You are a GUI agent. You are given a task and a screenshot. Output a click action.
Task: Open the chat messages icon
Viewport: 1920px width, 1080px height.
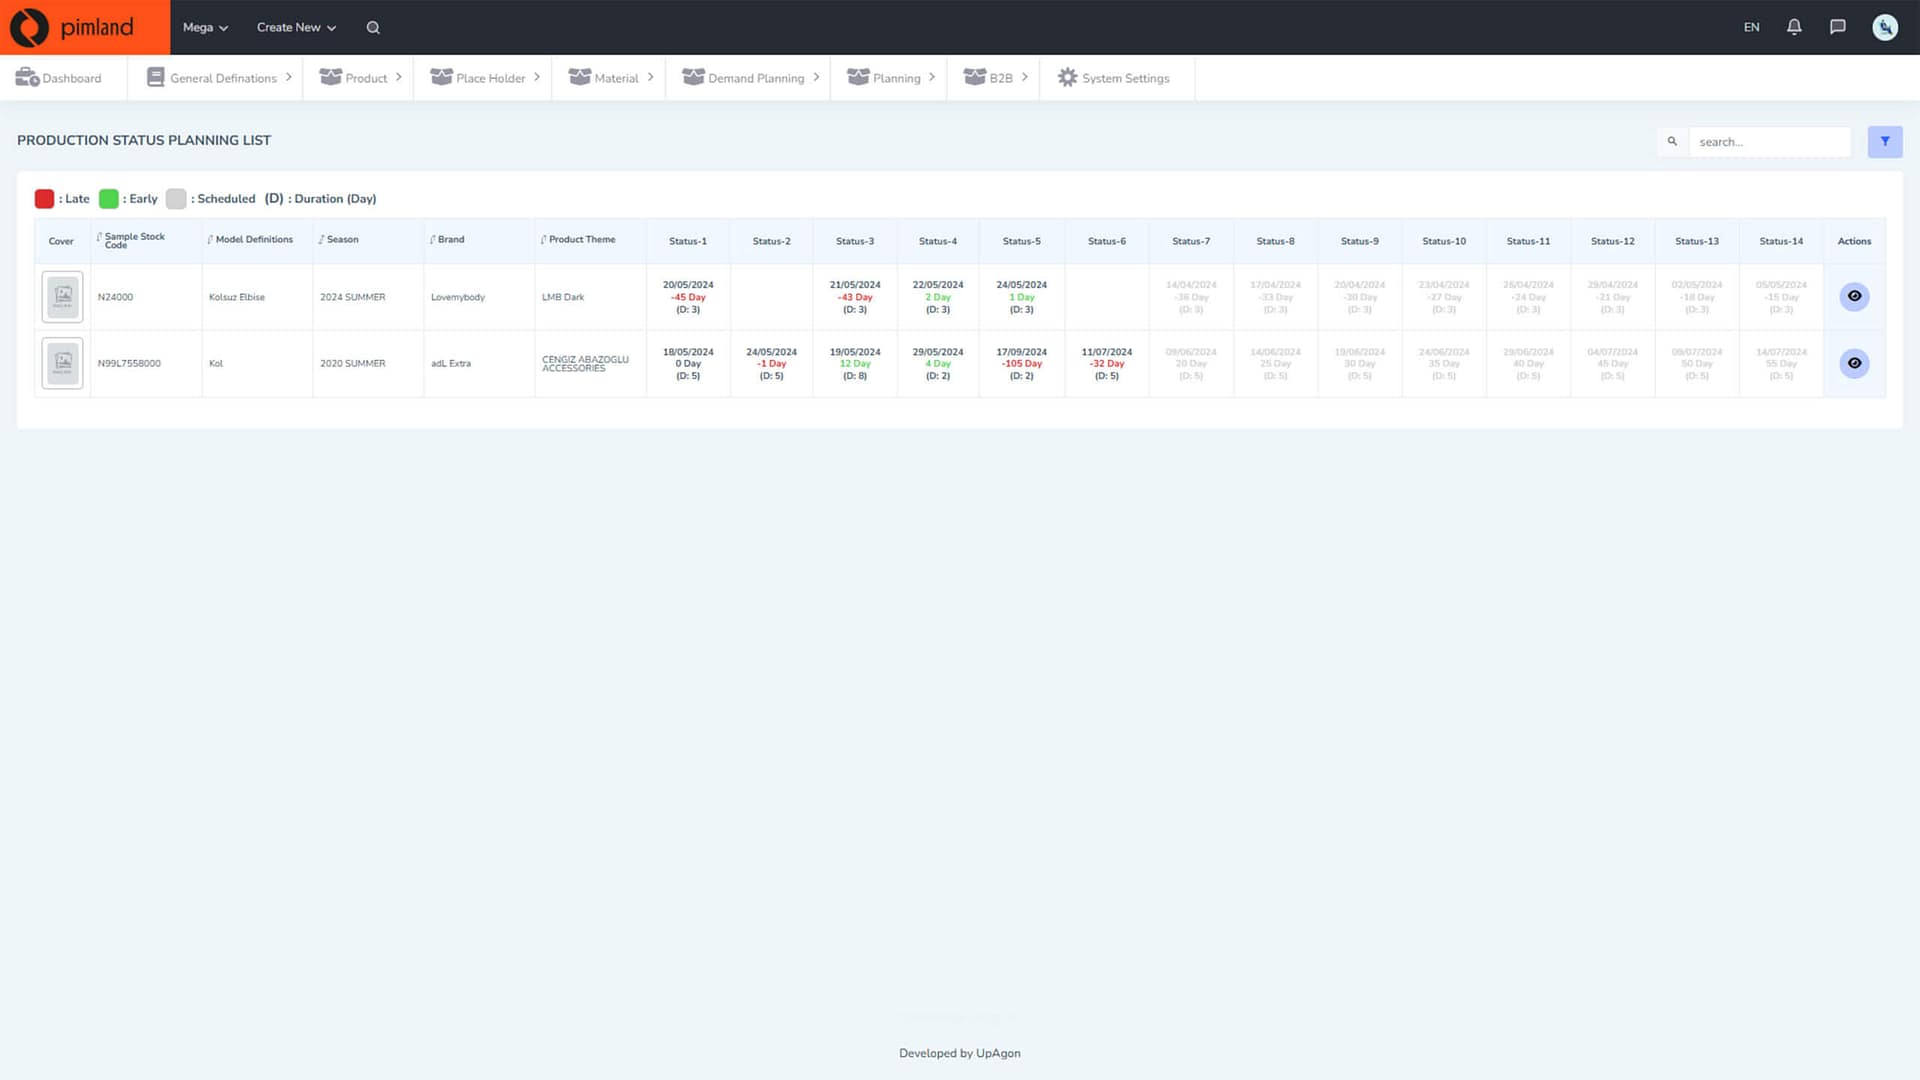click(x=1838, y=27)
